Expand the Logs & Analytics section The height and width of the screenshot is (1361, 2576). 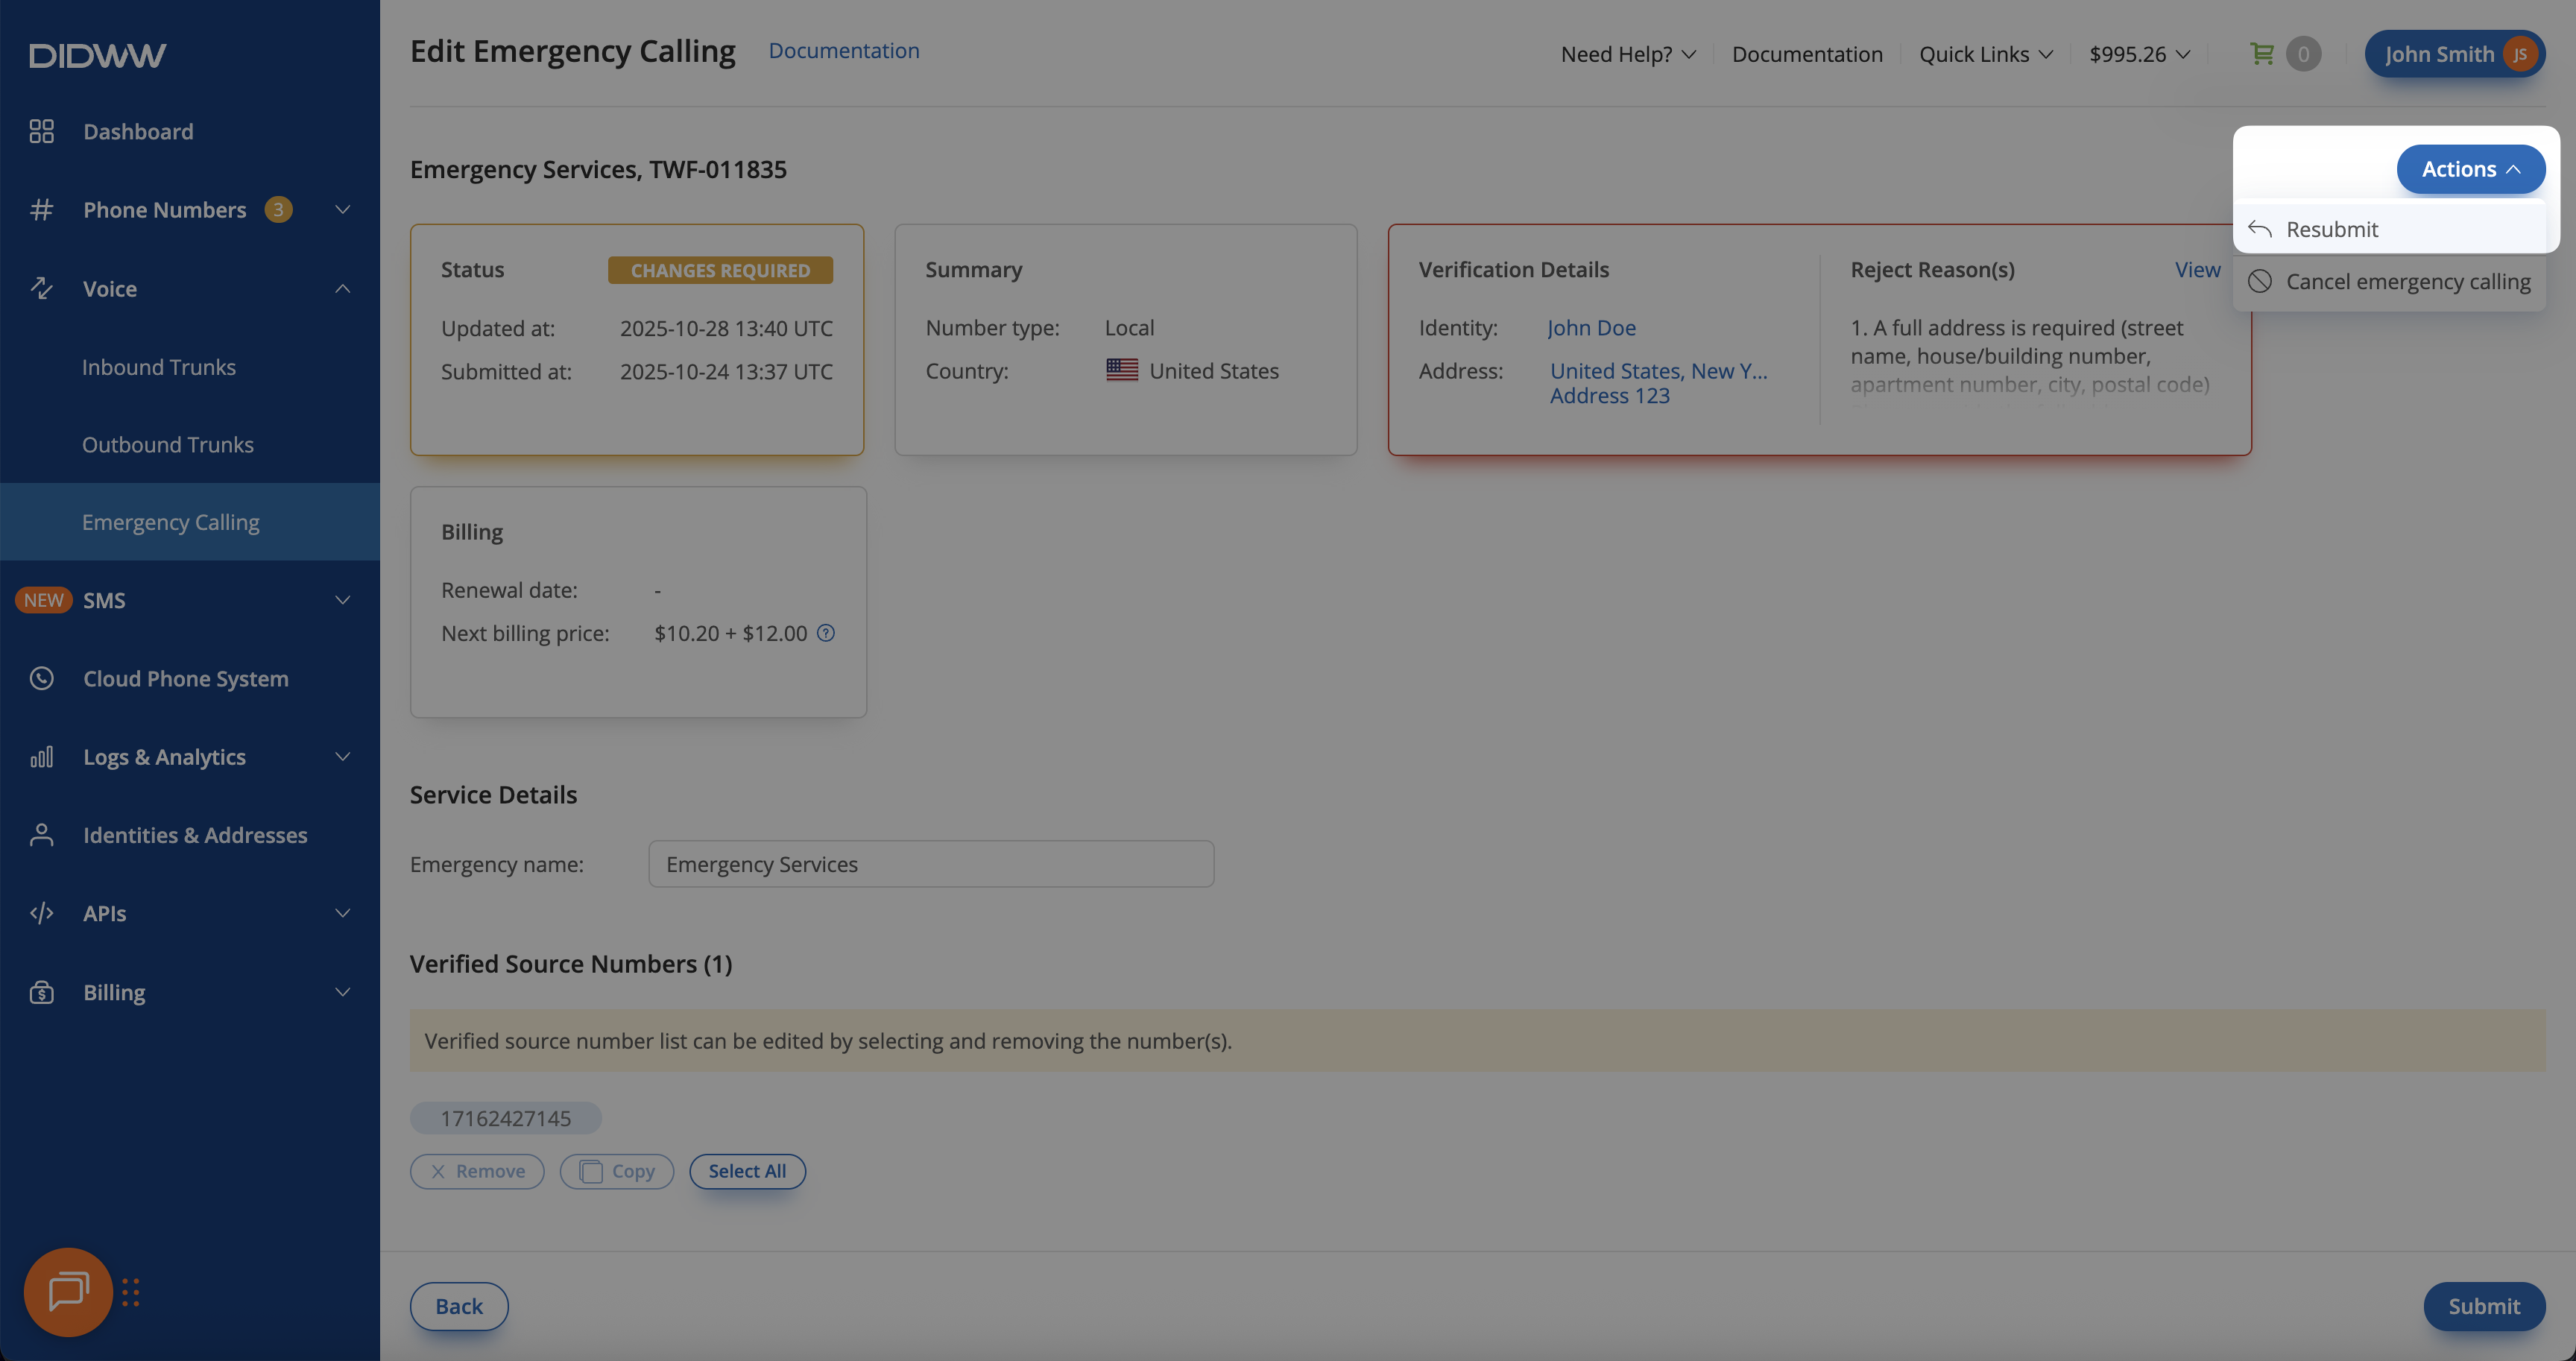tap(342, 757)
